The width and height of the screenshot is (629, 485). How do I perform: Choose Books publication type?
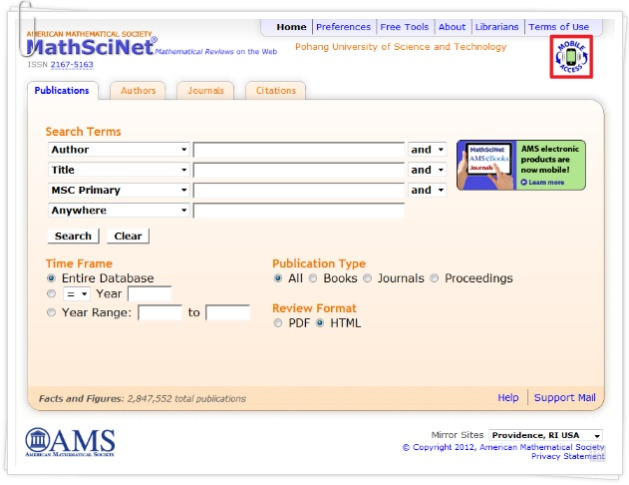(x=313, y=278)
